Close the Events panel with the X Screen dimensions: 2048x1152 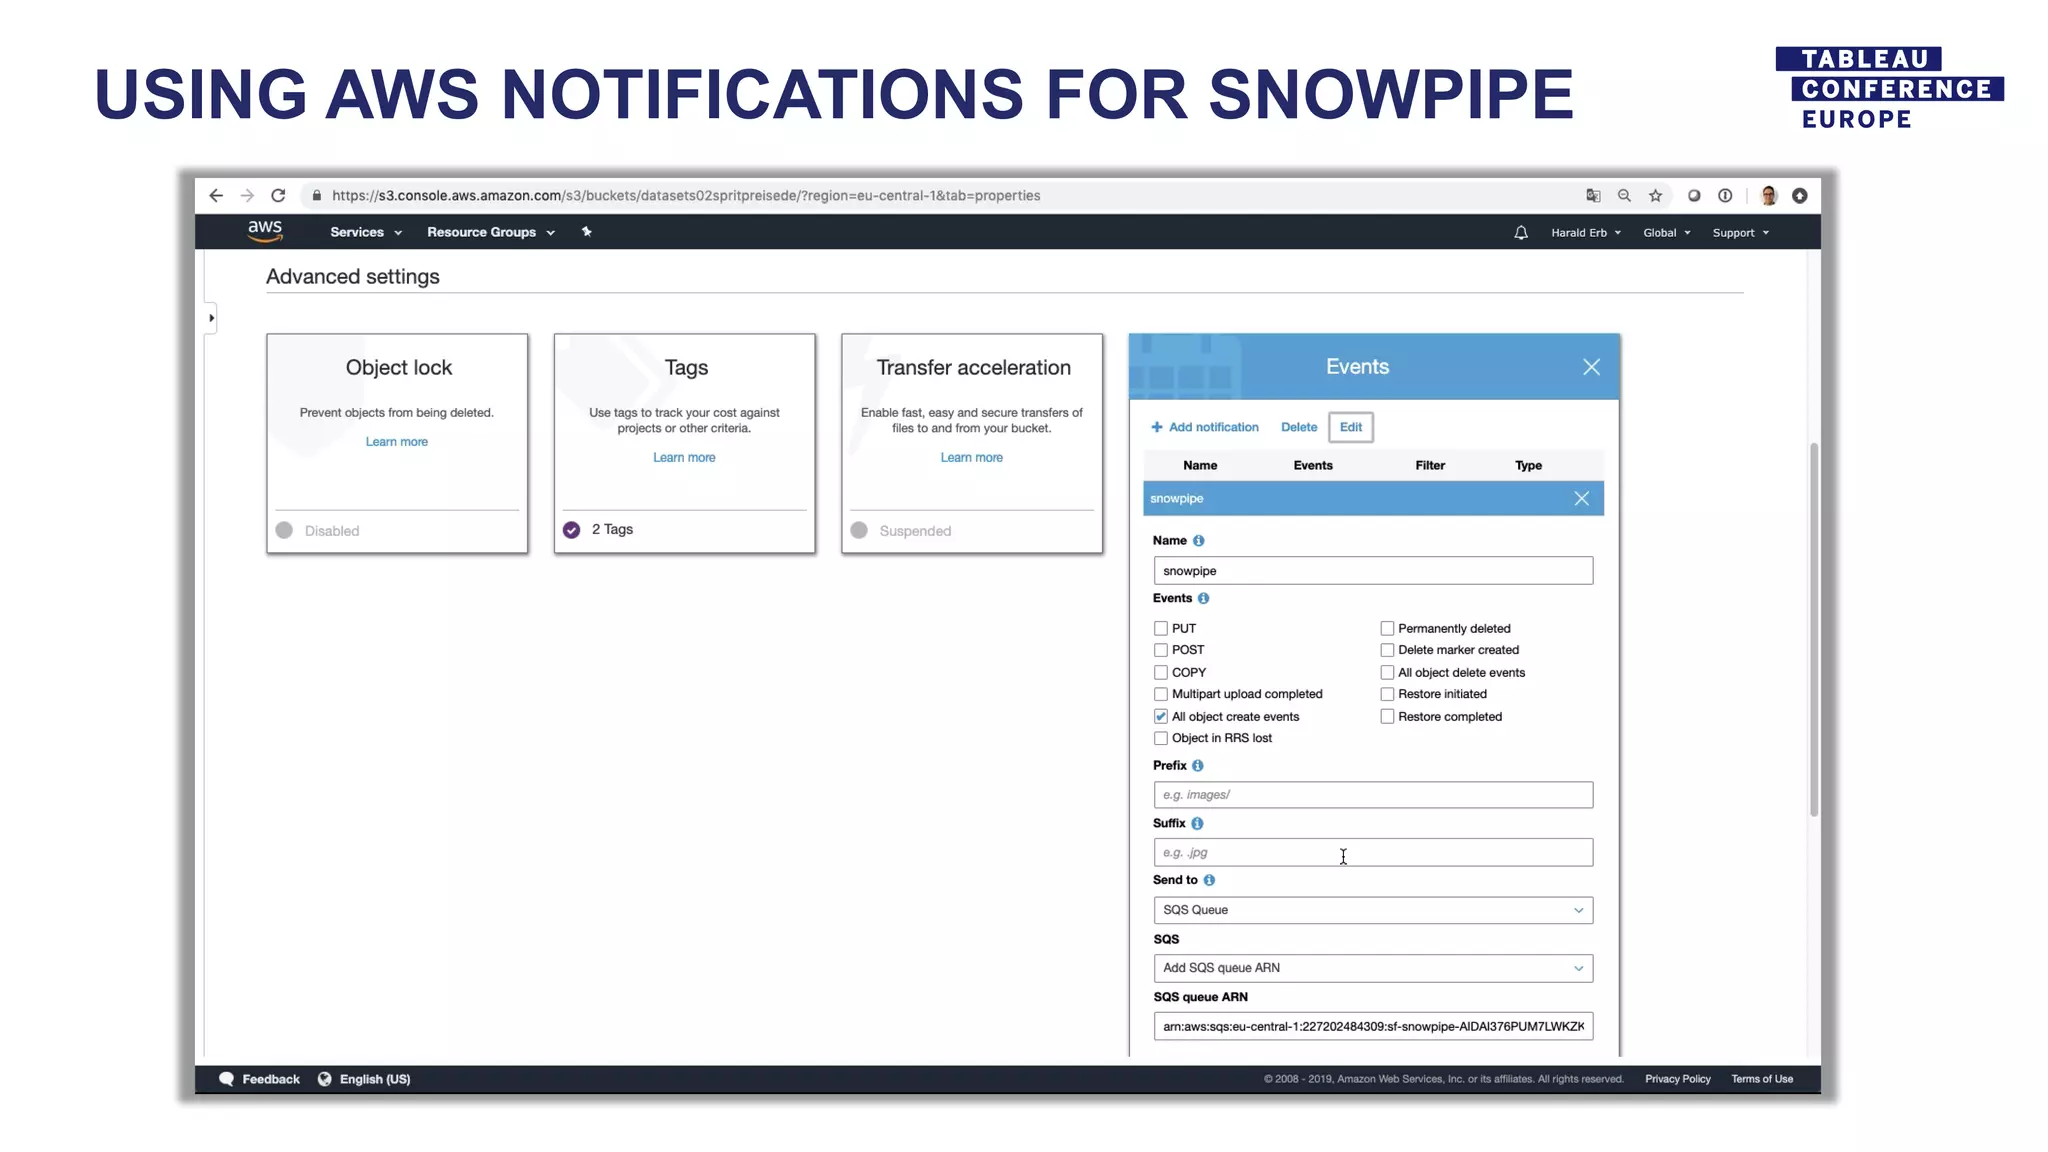click(1591, 367)
